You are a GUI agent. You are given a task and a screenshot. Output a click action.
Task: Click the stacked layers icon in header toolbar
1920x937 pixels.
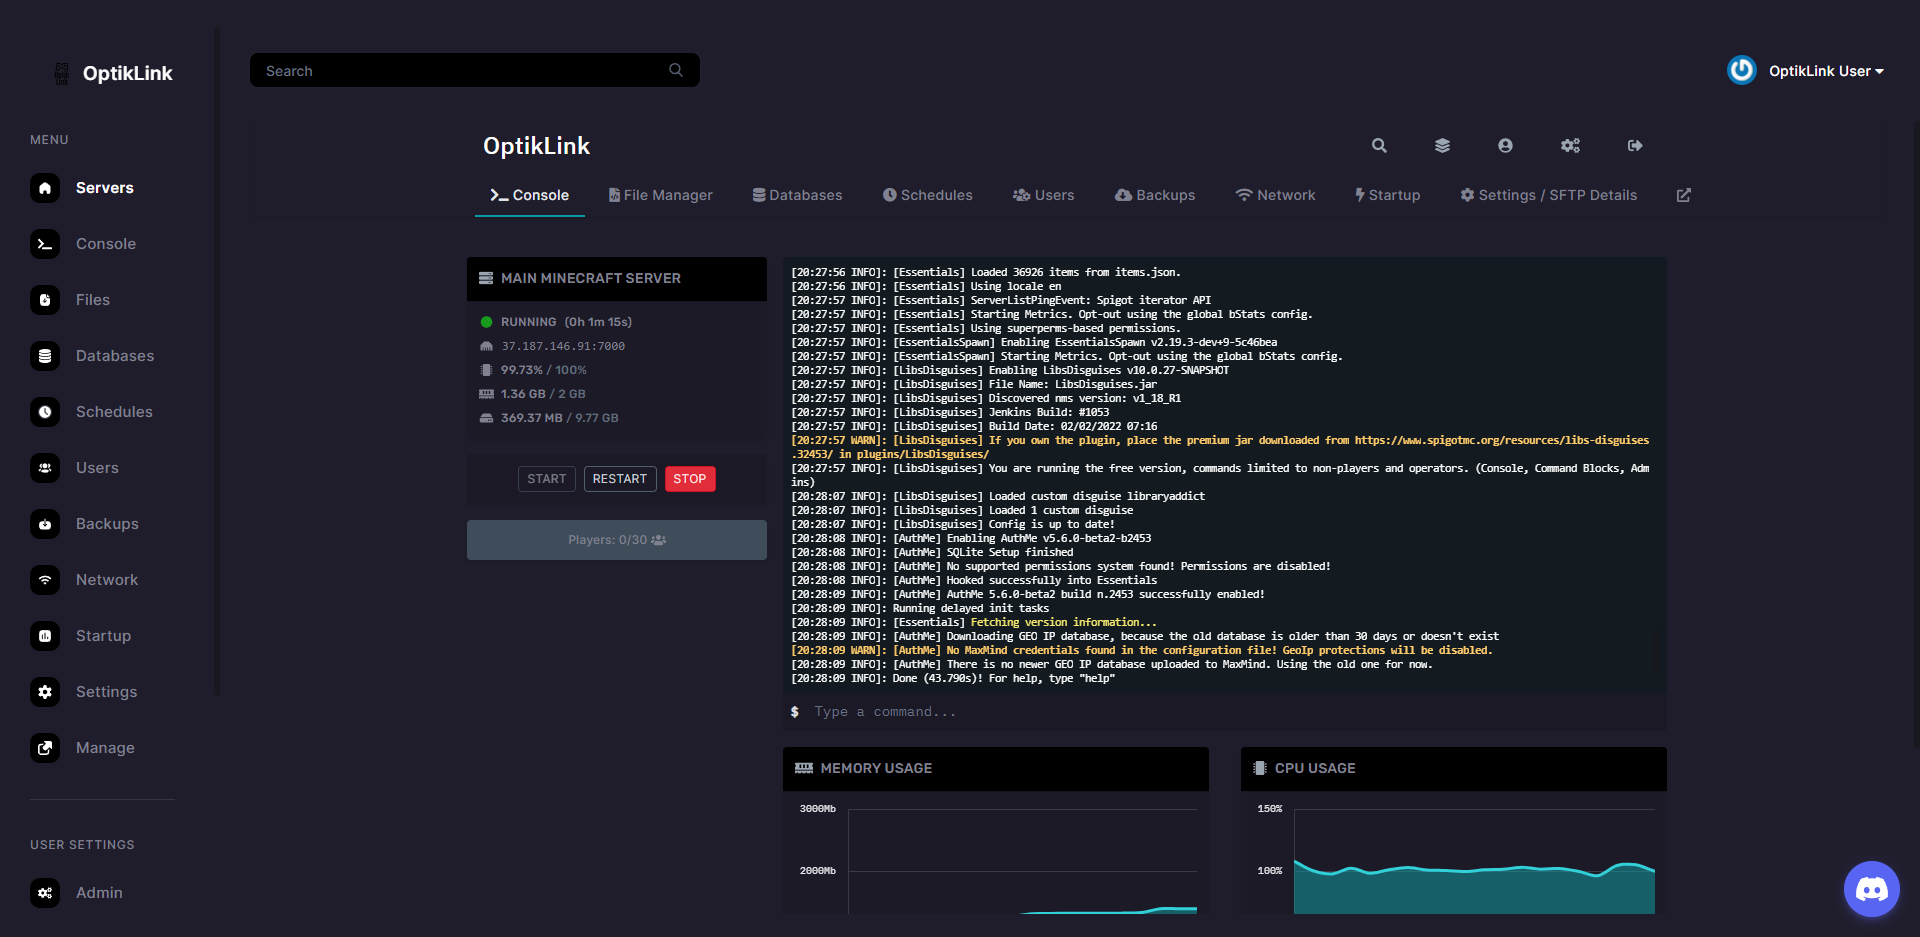click(x=1442, y=146)
